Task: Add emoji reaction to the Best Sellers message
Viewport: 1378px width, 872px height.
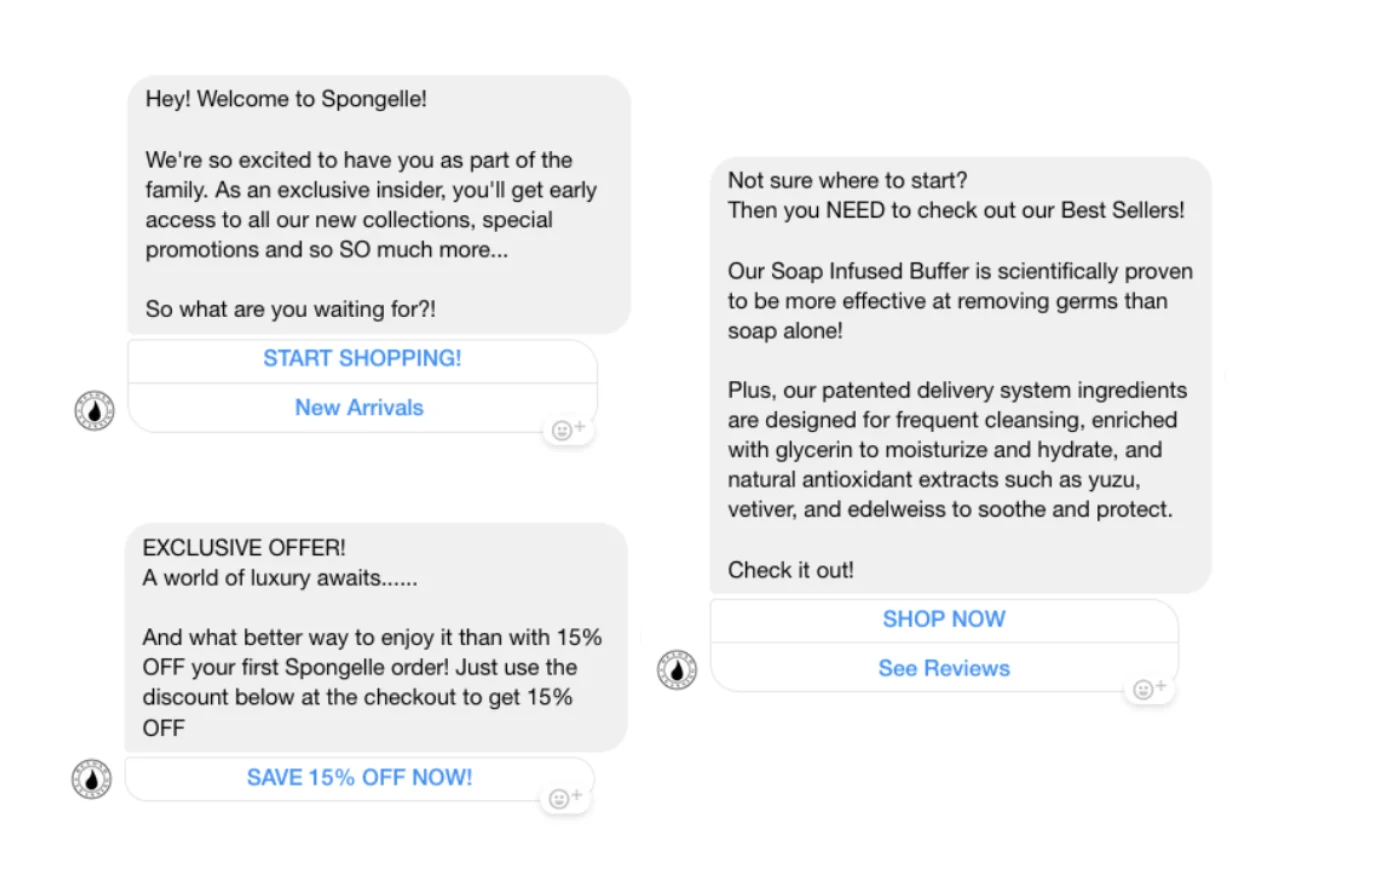Action: 1149,688
